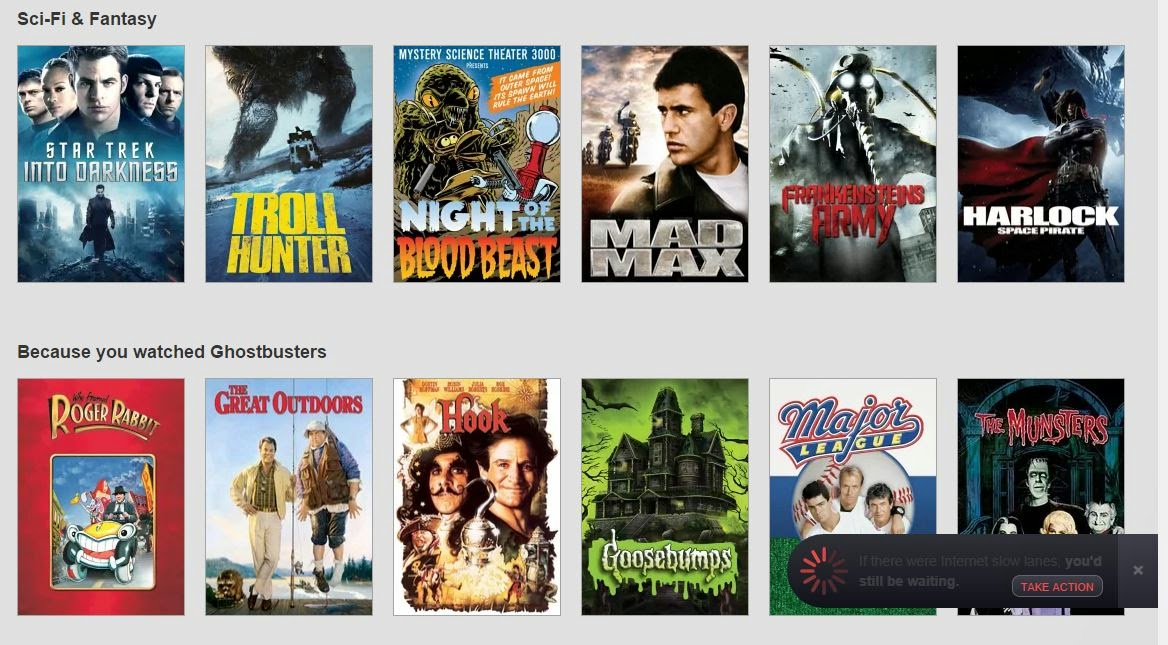Select Harlock Space Pirate poster
This screenshot has width=1168, height=645.
click(1041, 164)
